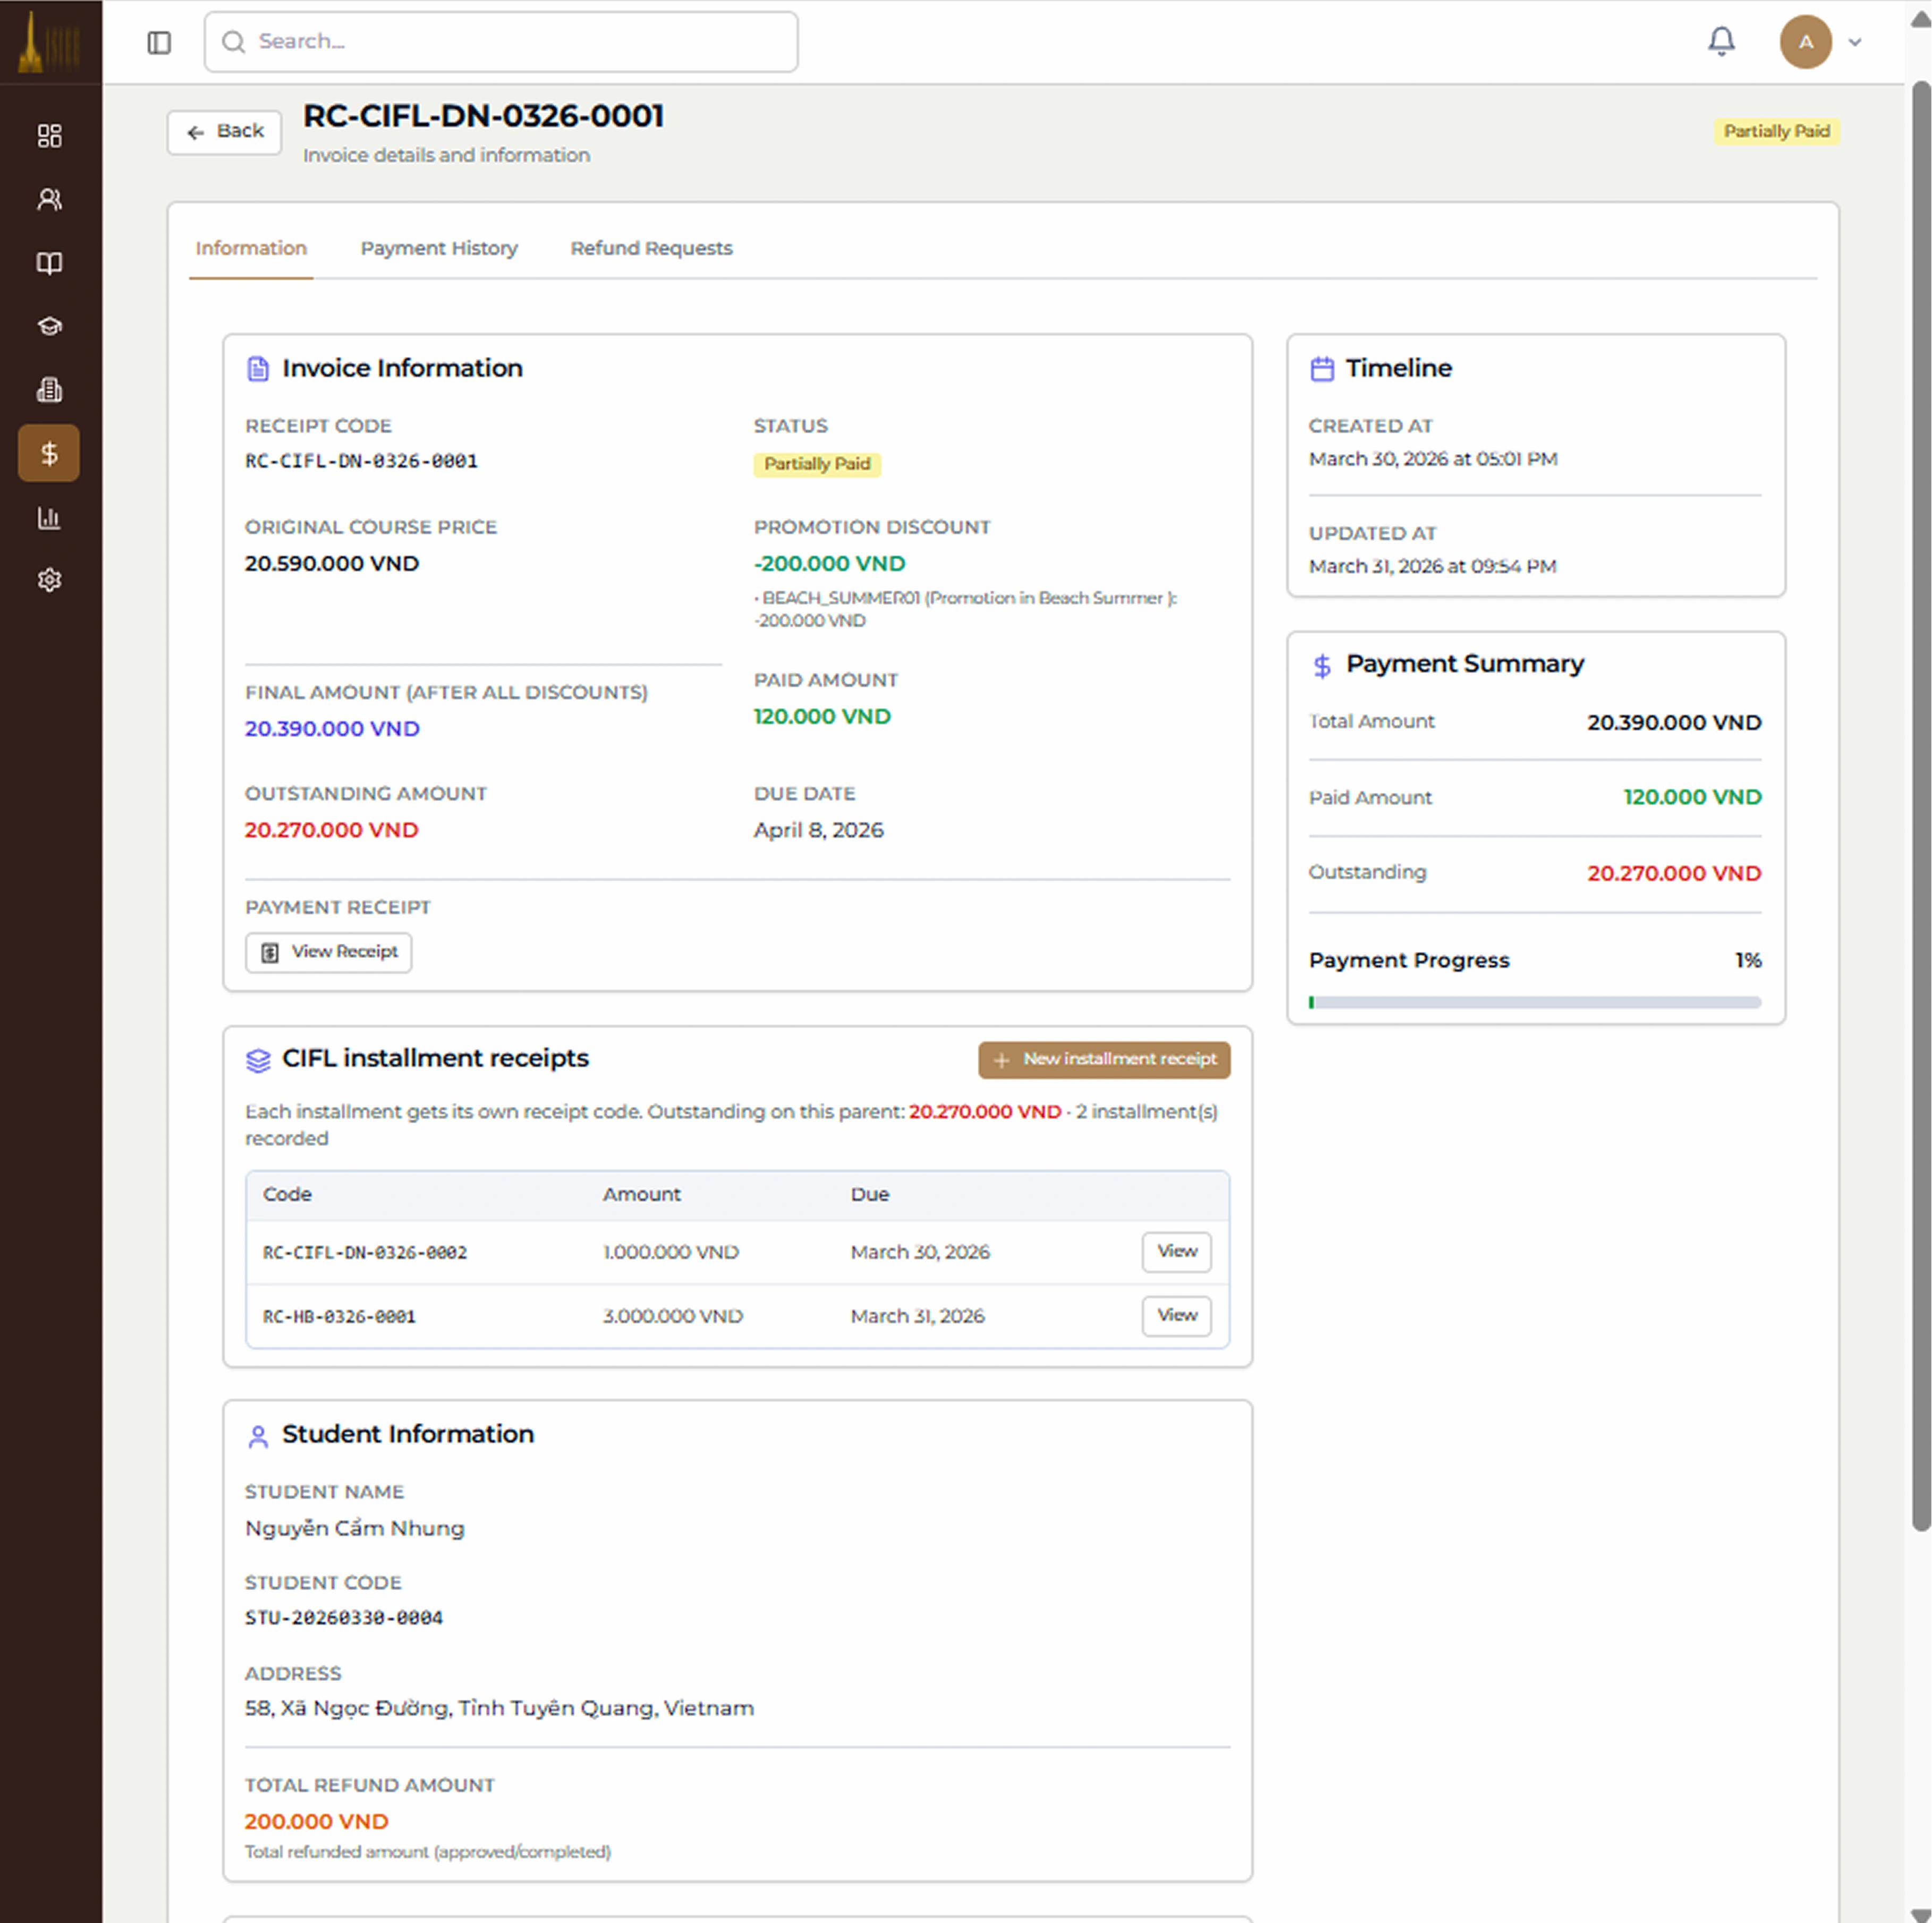Click the Amount column header
The width and height of the screenshot is (1932, 1923).
[x=641, y=1195]
